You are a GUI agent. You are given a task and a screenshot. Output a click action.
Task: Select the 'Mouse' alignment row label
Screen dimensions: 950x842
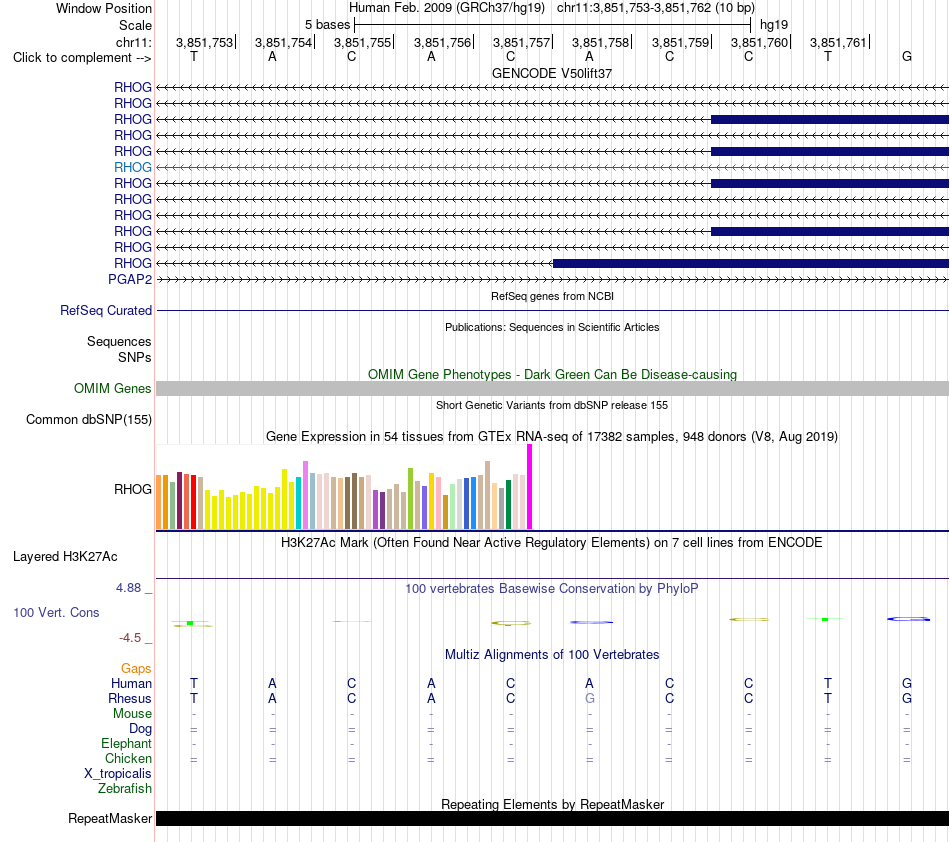coord(132,714)
